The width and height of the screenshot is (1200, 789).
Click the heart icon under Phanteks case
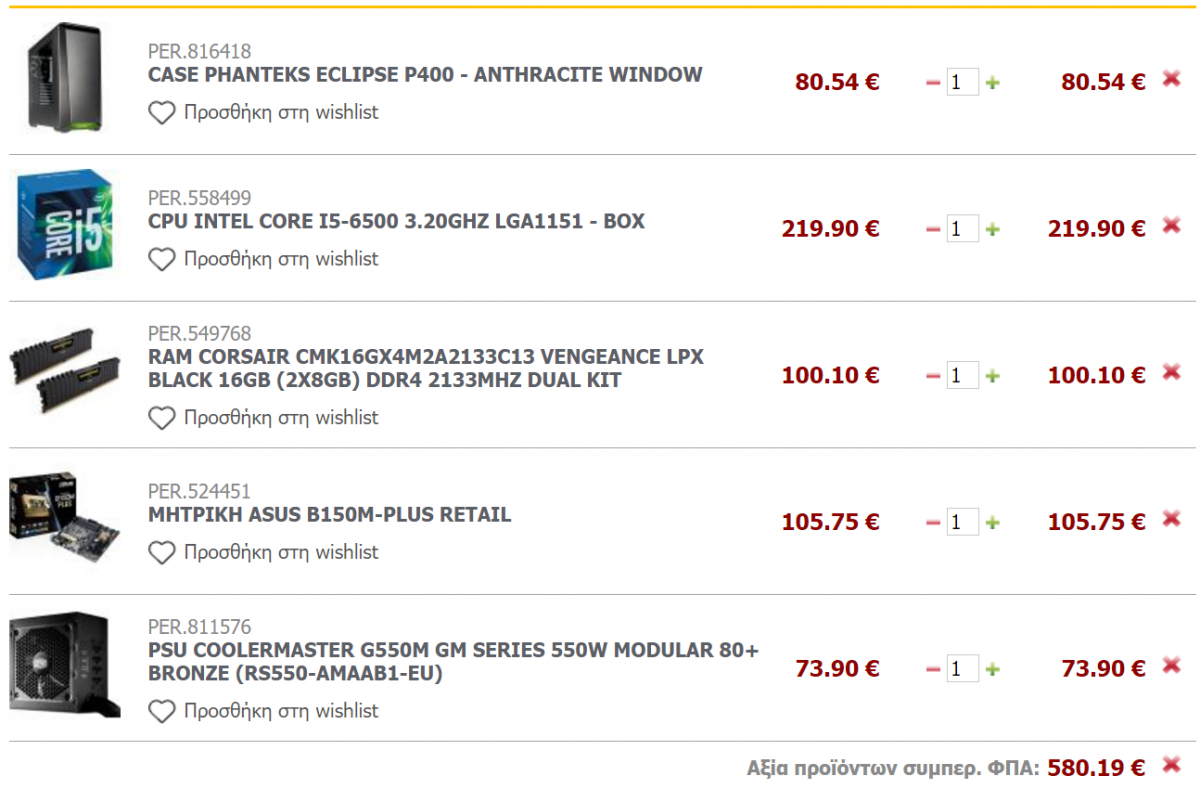click(161, 113)
